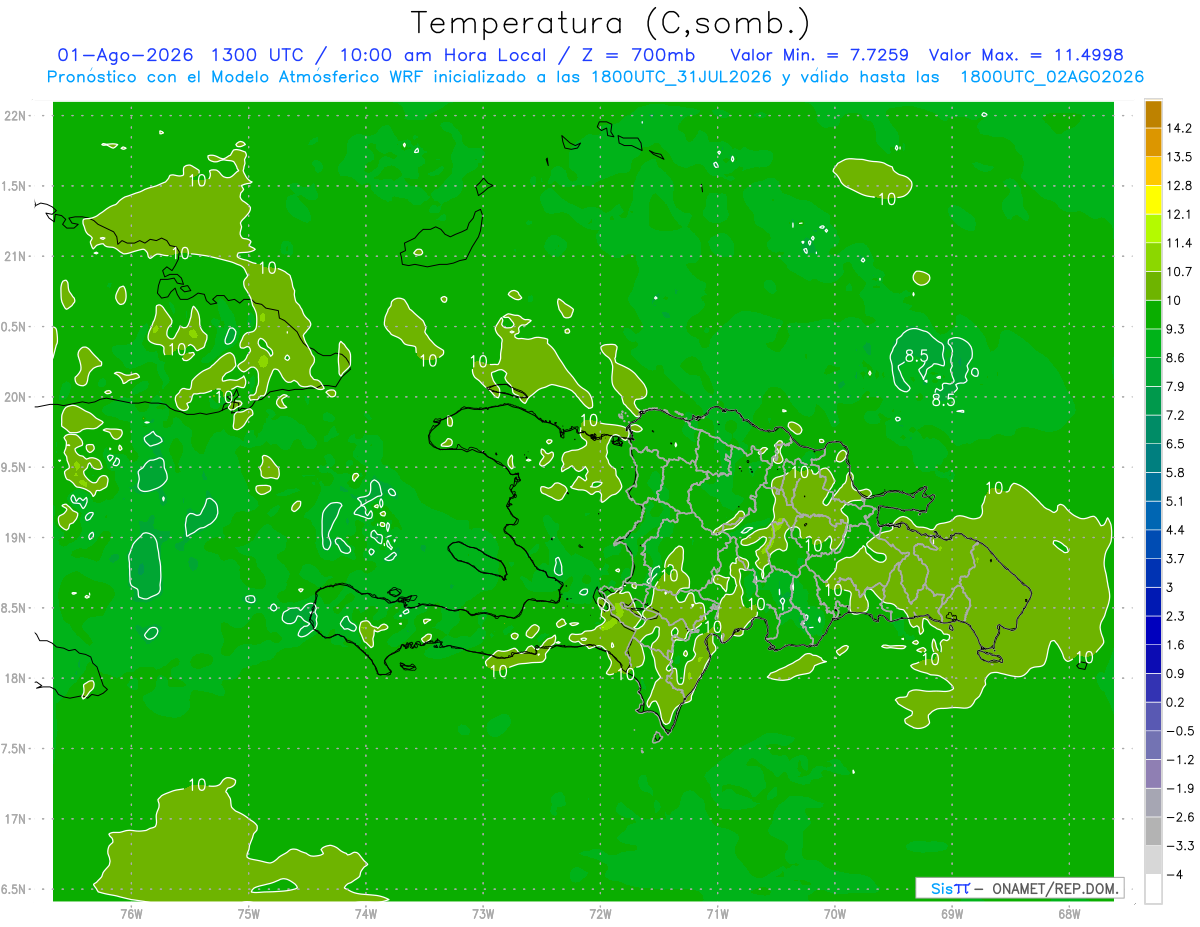The height and width of the screenshot is (927, 1200).
Task: Click the "22N" latitude axis label
Action: [x=17, y=116]
